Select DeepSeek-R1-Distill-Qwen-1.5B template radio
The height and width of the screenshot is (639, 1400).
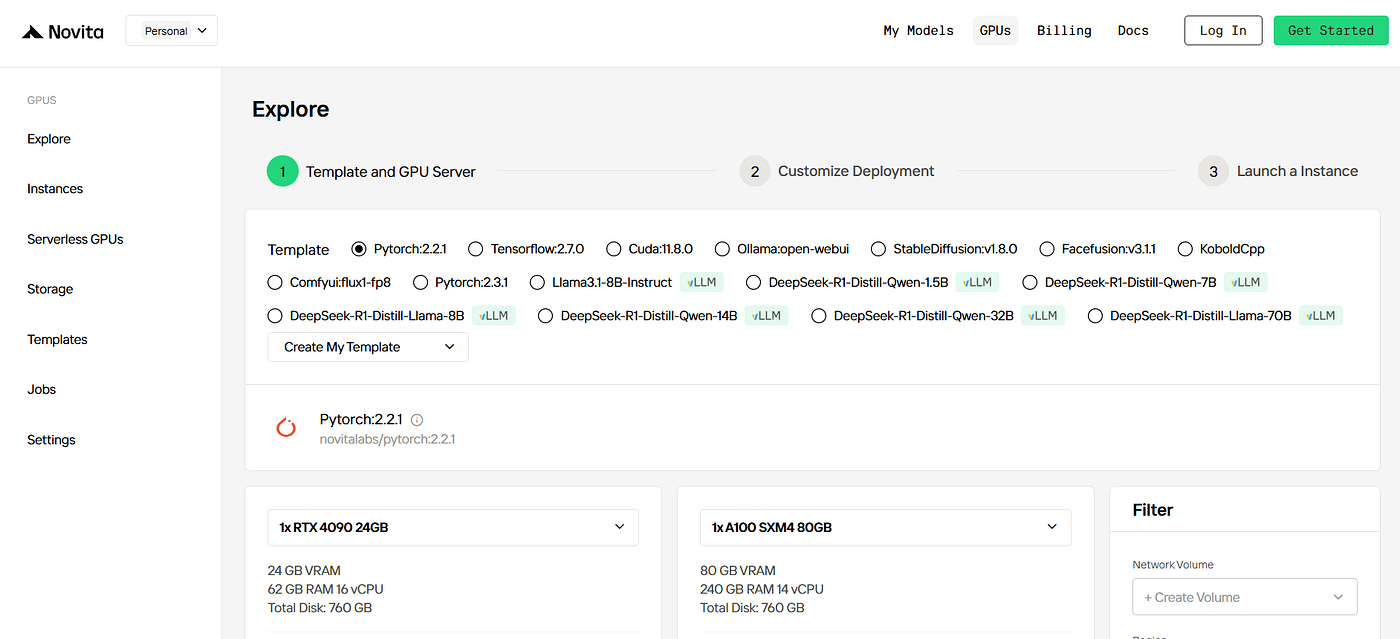[754, 283]
